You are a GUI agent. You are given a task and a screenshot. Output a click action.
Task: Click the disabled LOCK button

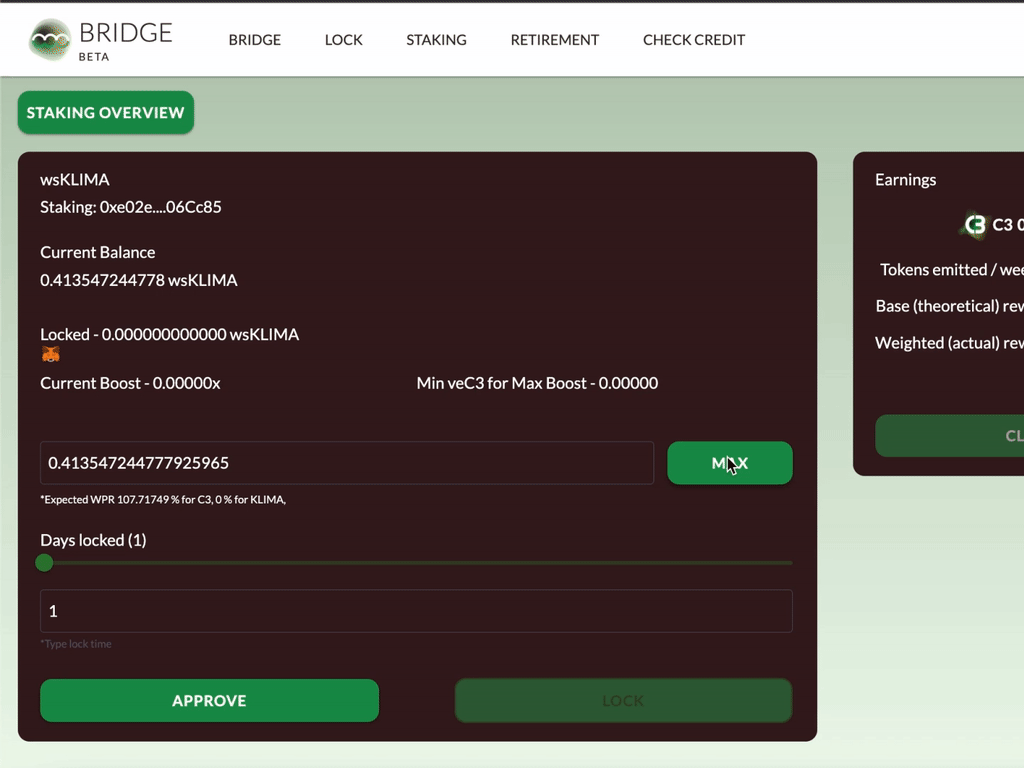pyautogui.click(x=623, y=701)
